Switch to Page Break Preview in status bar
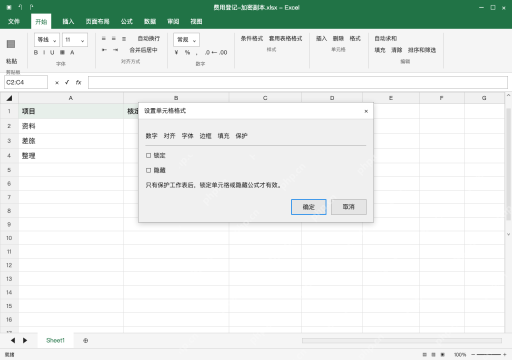Screen dimensions: 512x360 tap(443, 355)
